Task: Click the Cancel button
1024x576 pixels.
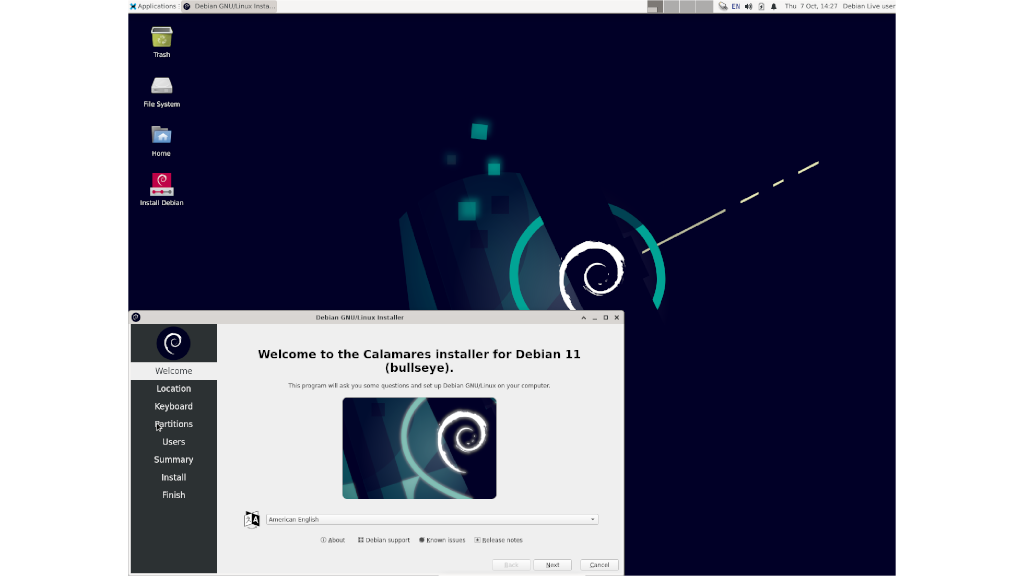Action: 600,565
